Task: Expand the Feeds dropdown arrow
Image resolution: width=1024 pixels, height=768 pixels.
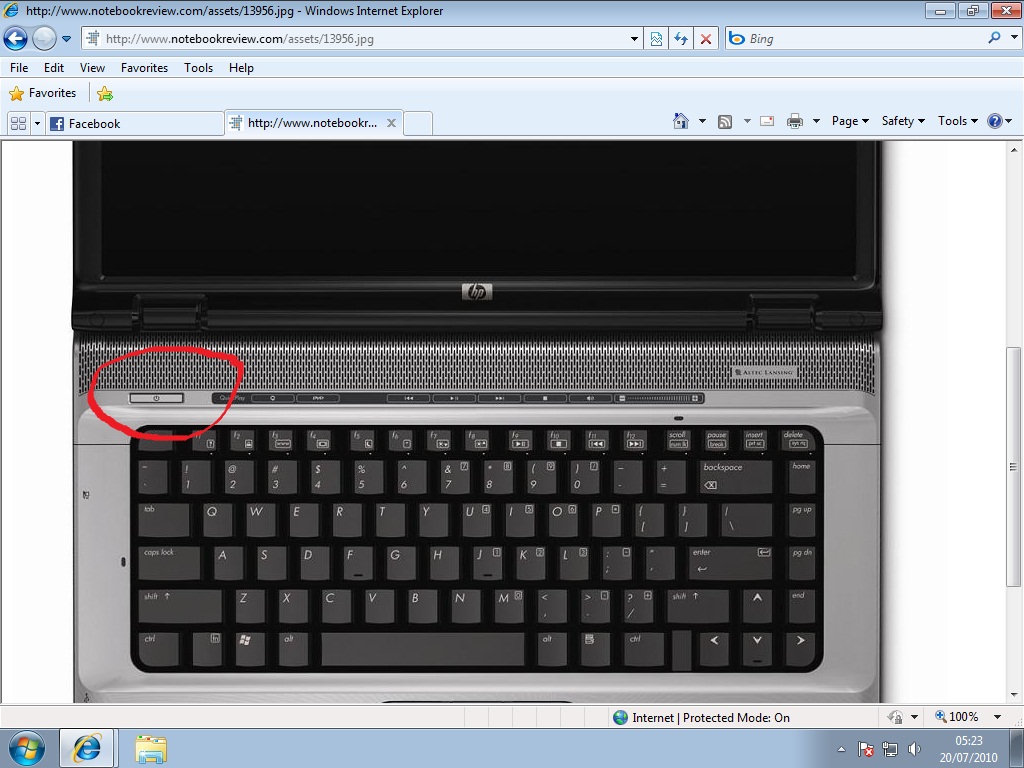Action: tap(746, 121)
